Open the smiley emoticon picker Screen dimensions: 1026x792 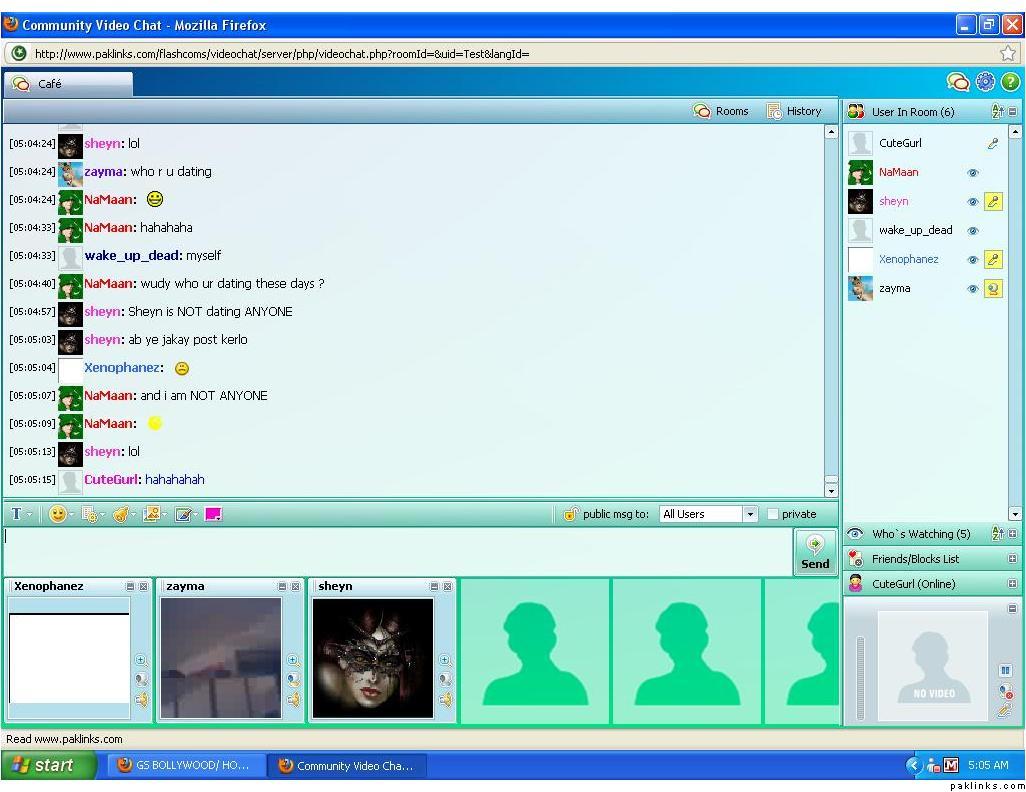click(58, 514)
